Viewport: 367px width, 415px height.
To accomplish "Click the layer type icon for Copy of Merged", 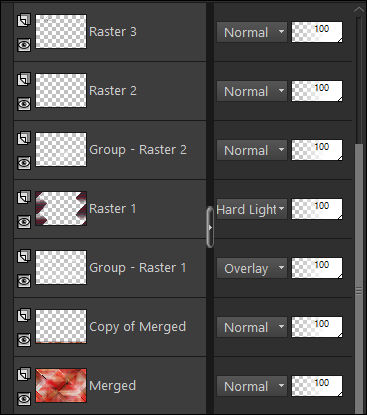I will point(24,315).
